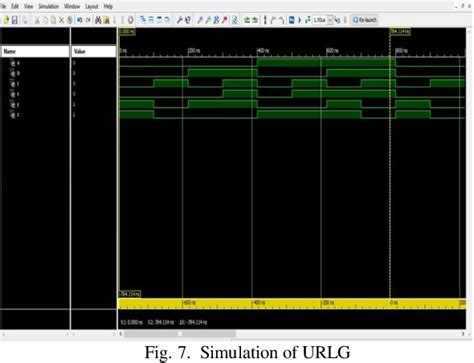Click the 200 ns ruler label
Viewport: 474px width, 363px height.
coord(194,51)
